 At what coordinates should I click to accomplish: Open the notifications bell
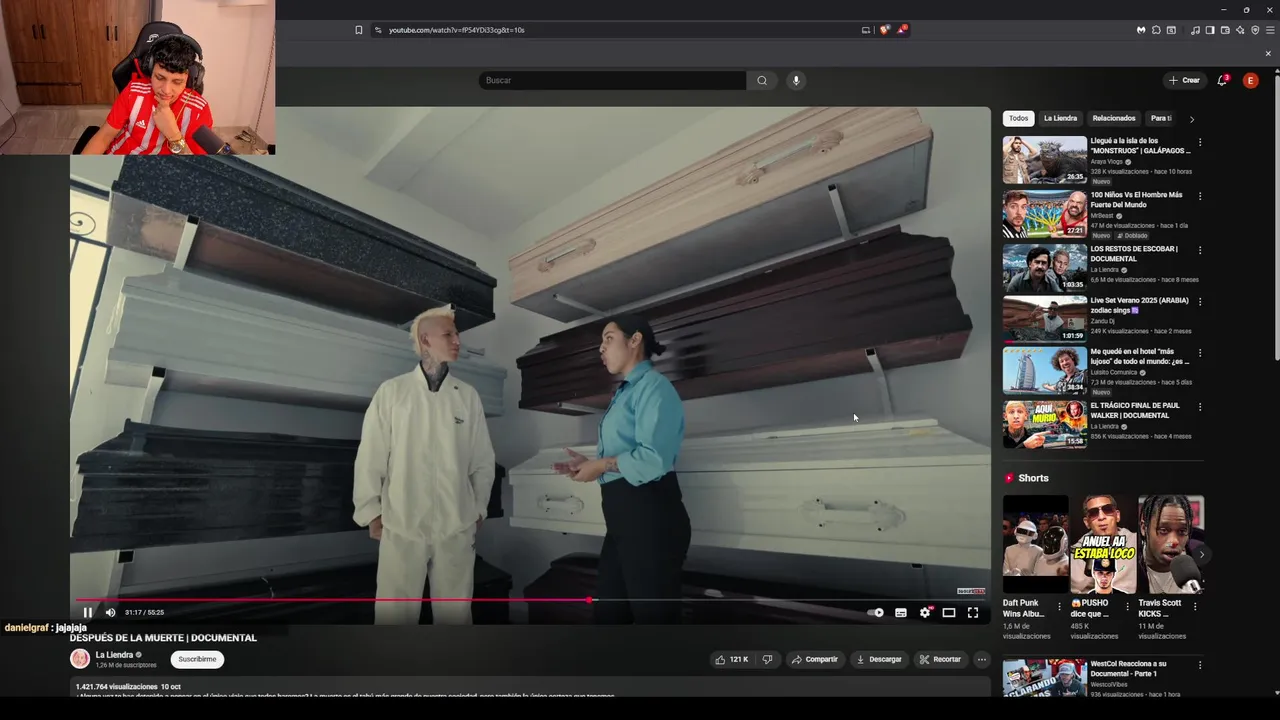(x=1222, y=80)
